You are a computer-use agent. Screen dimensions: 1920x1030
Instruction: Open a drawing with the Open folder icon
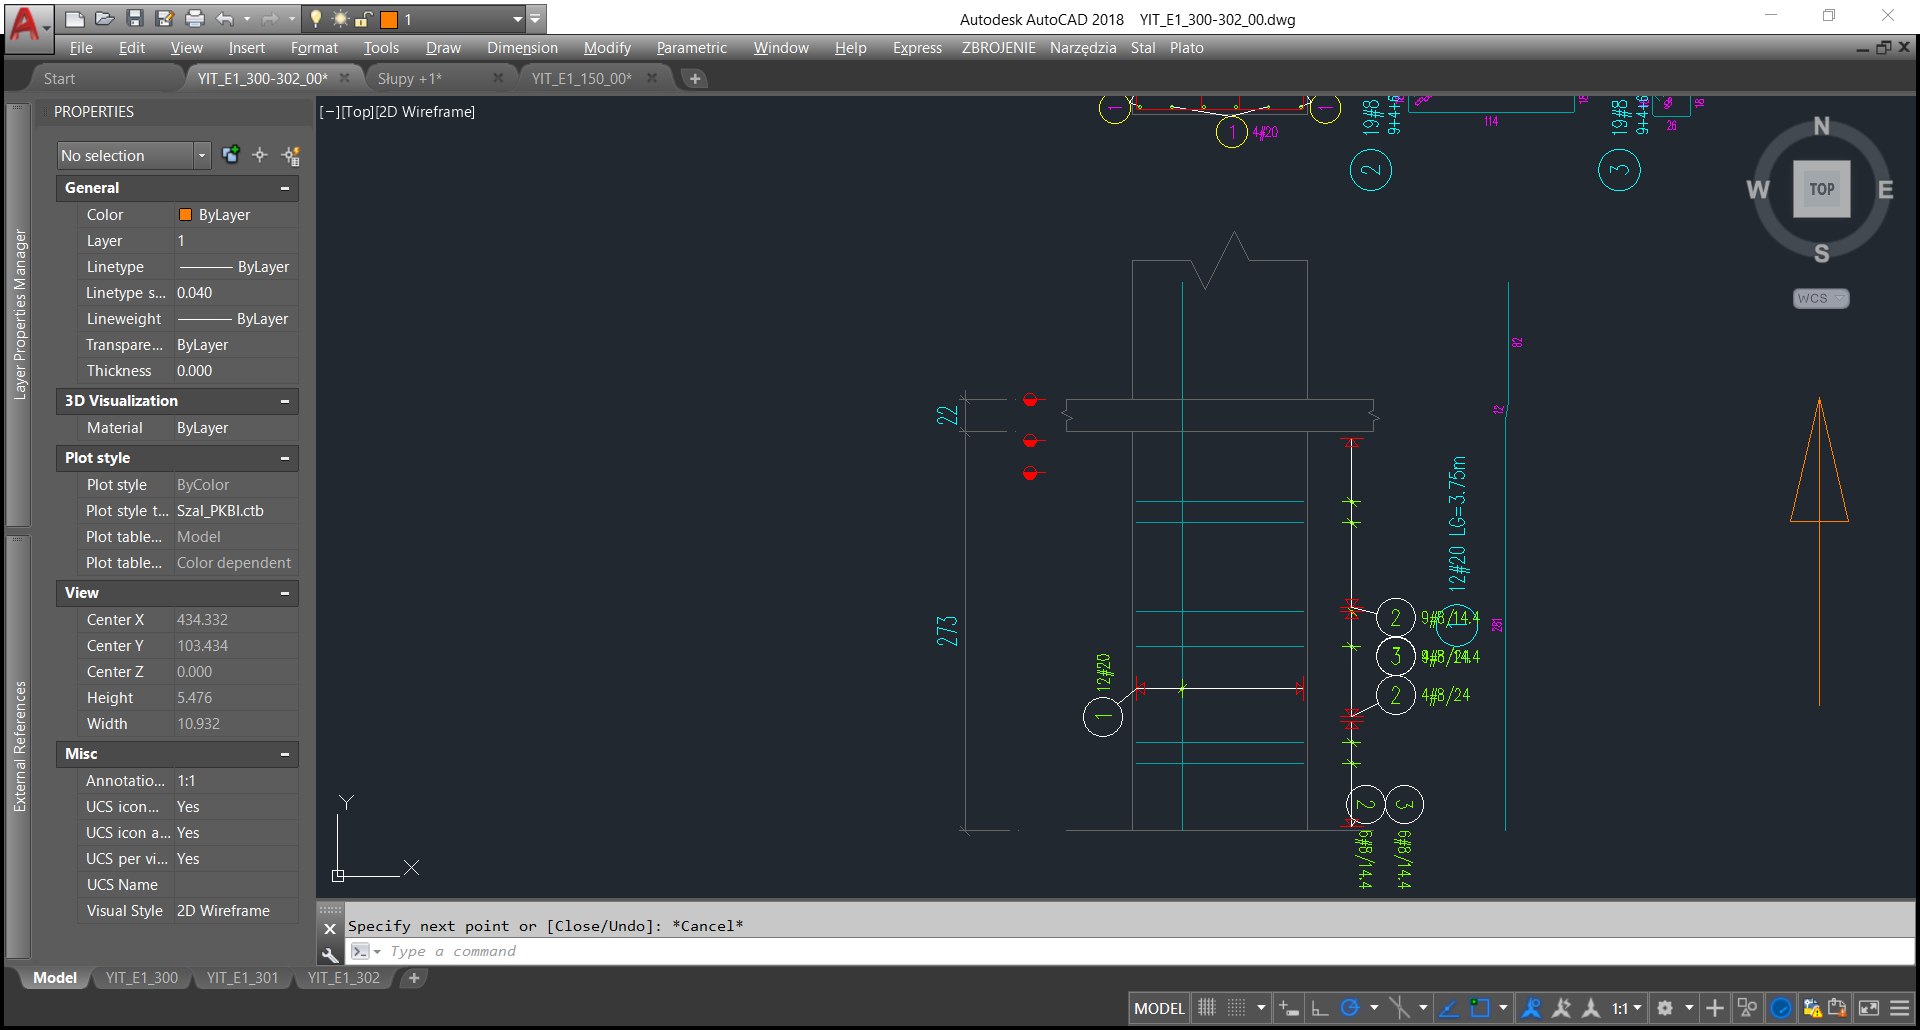point(105,19)
